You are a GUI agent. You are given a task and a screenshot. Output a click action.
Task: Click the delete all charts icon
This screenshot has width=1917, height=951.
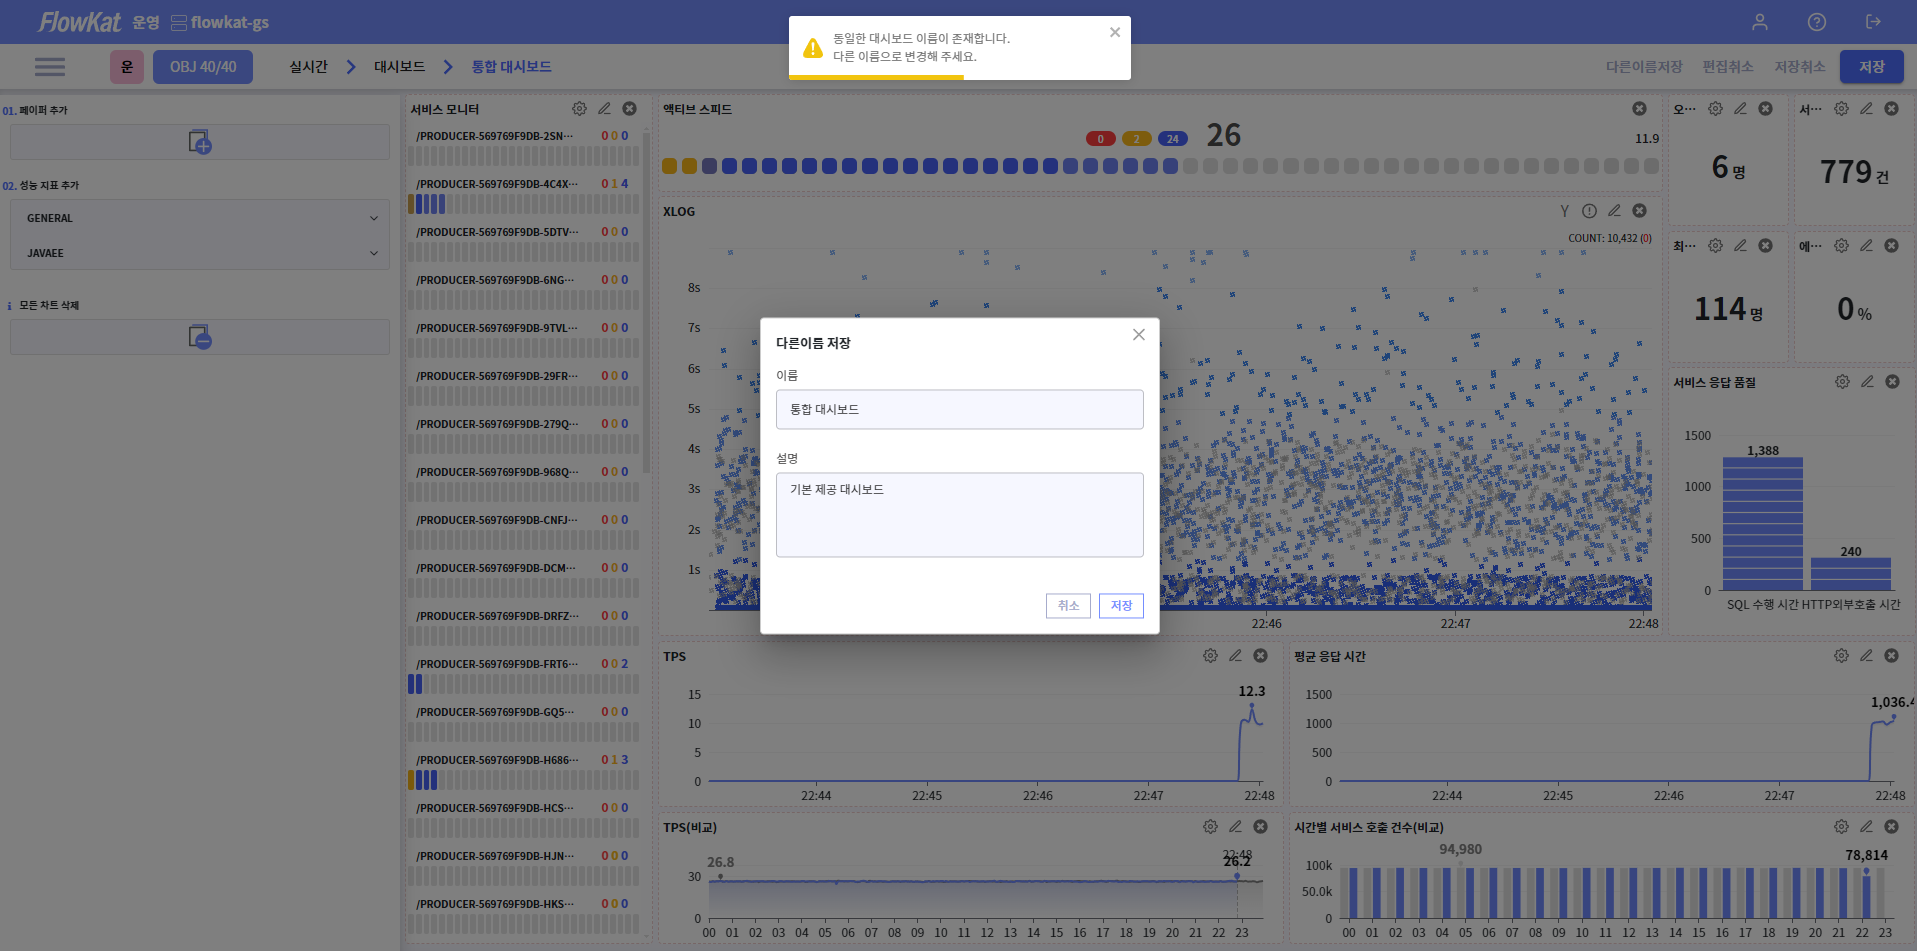coord(200,337)
